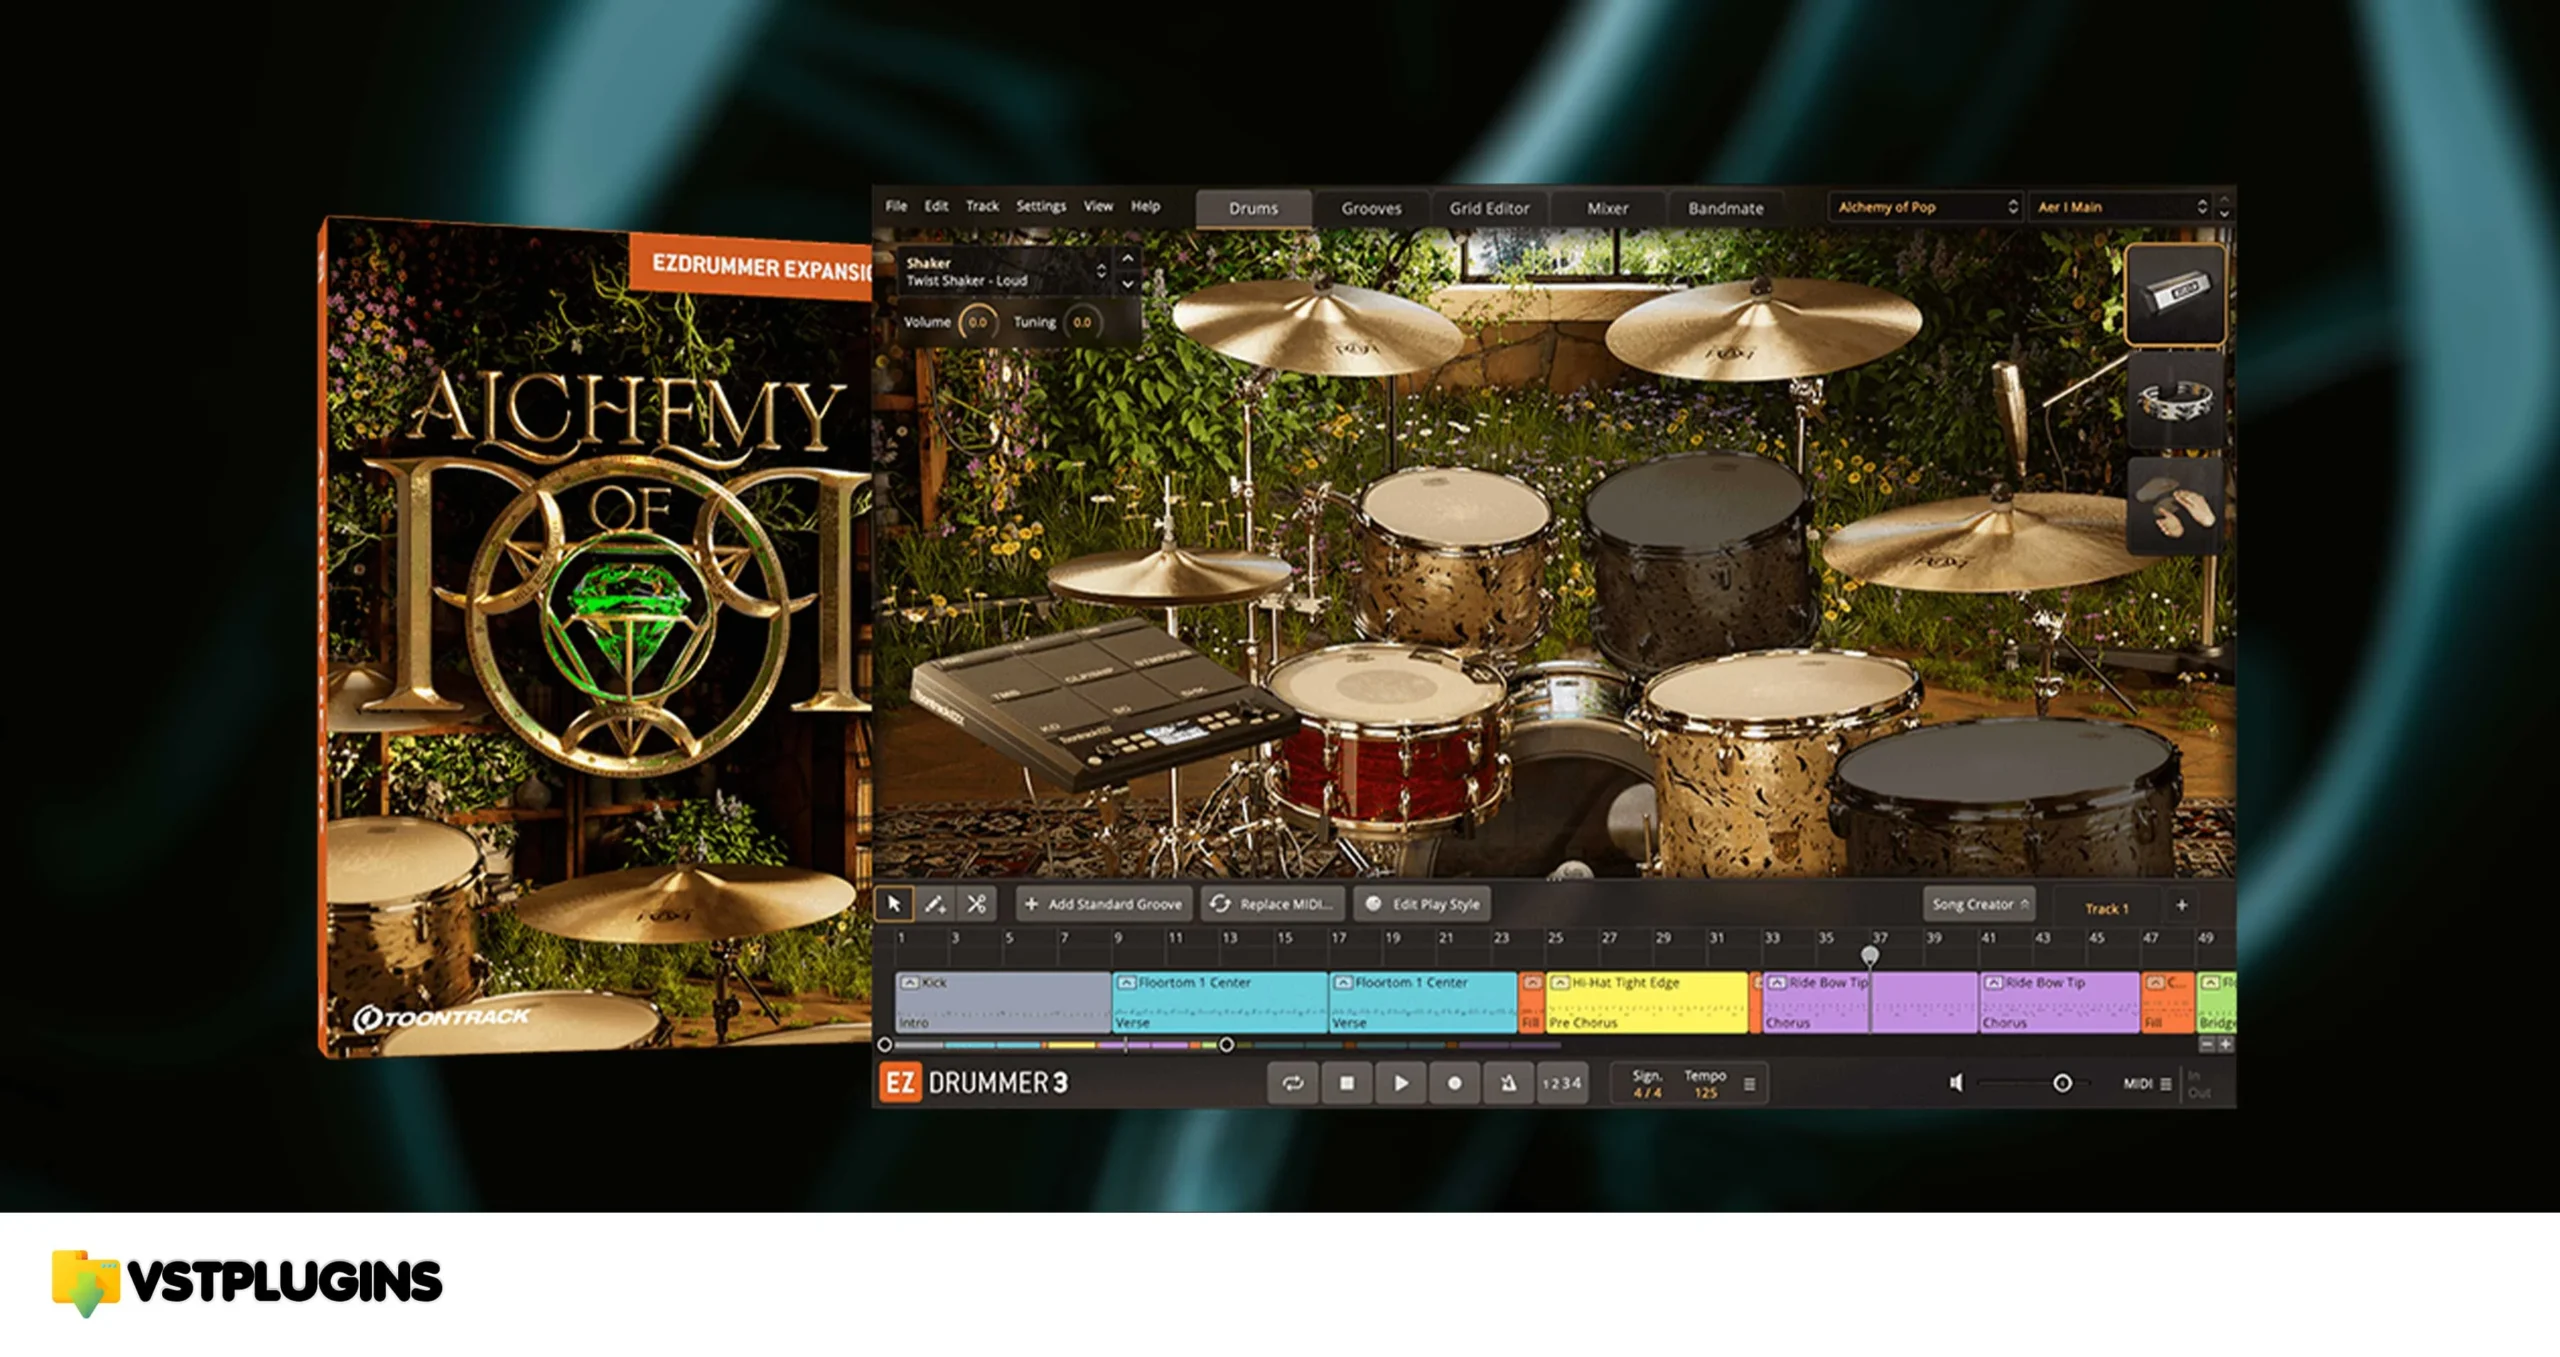Open the Alchemy of Pop library dropdown

click(1925, 207)
